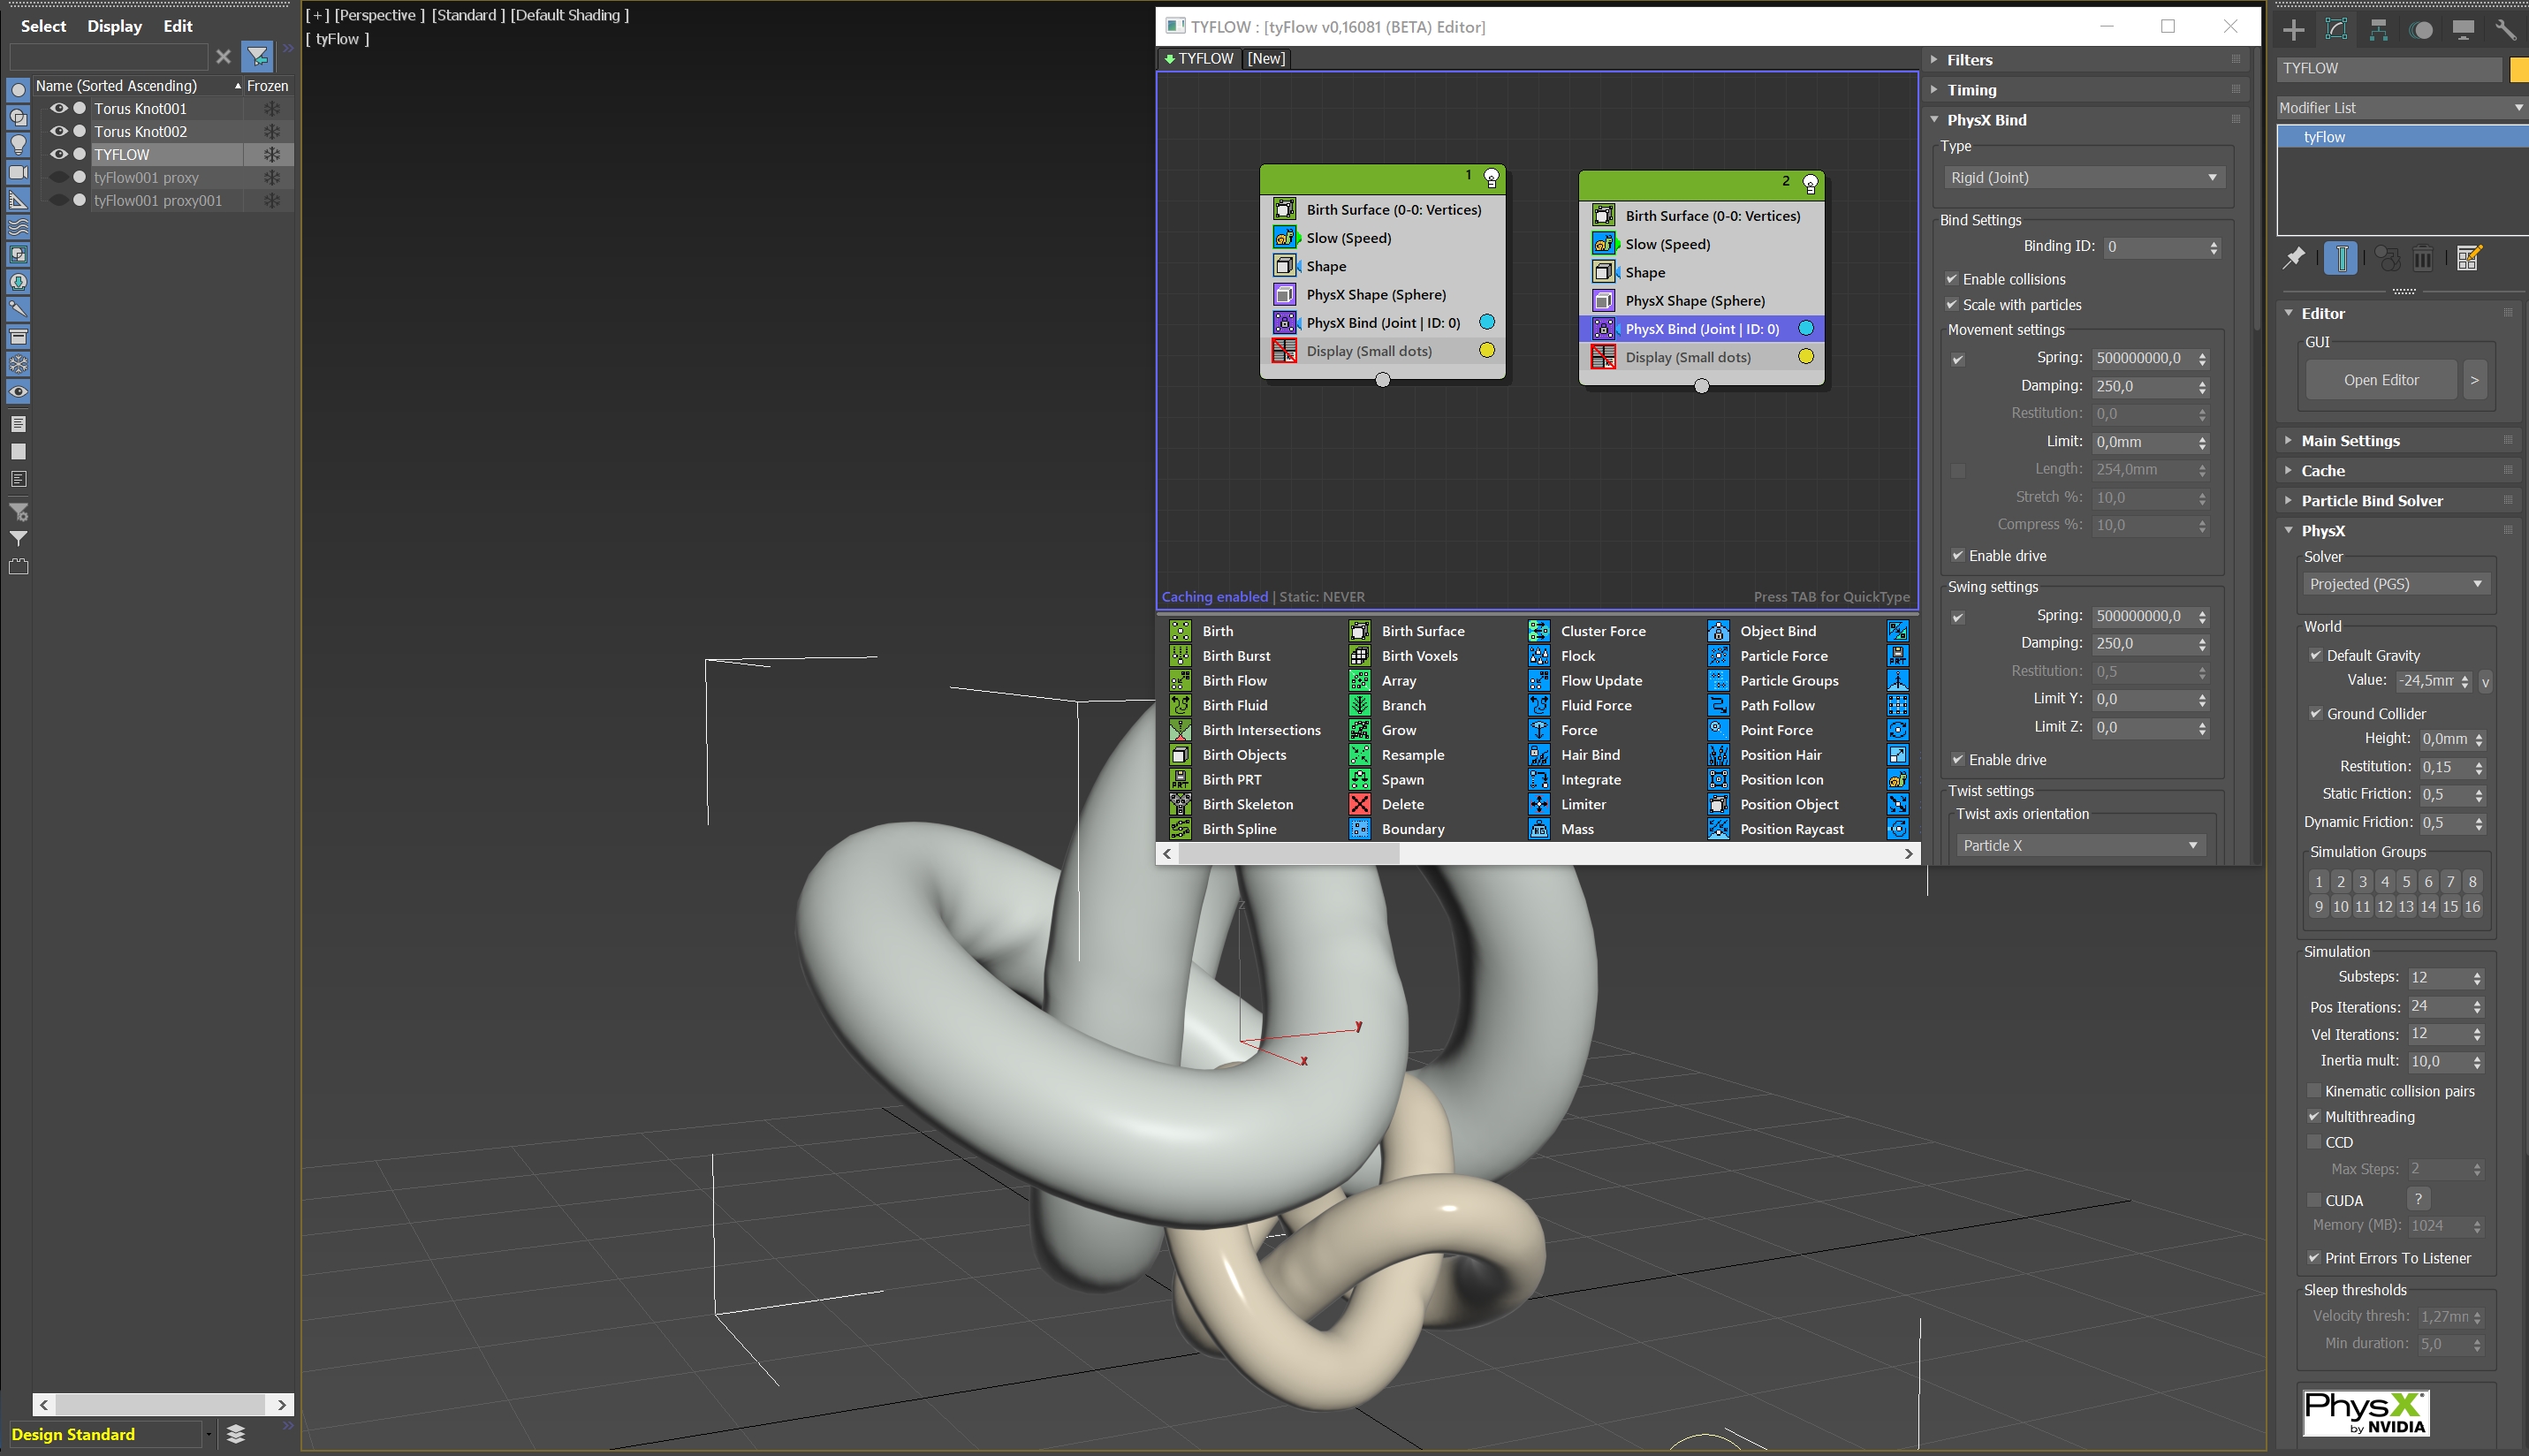
Task: Click Remove modifier trash icon
Action: pyautogui.click(x=2422, y=258)
